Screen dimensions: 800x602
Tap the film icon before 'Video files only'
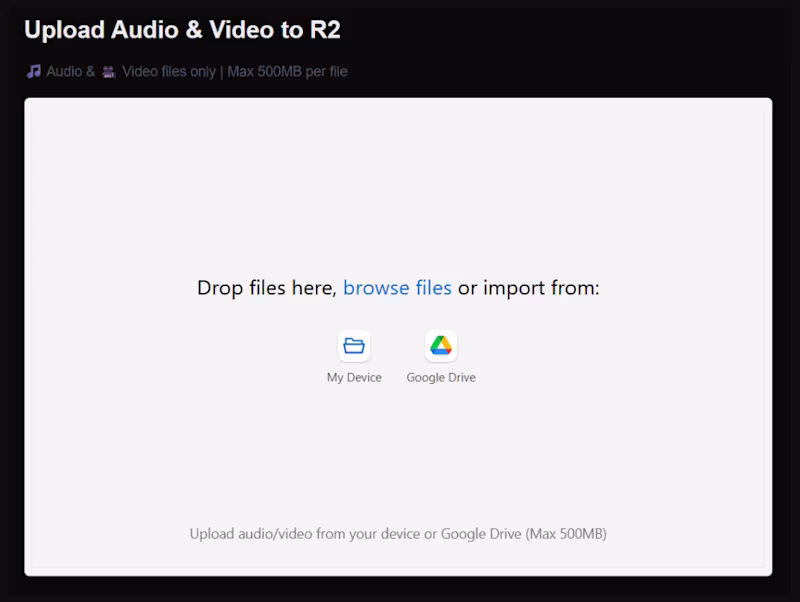tap(108, 71)
